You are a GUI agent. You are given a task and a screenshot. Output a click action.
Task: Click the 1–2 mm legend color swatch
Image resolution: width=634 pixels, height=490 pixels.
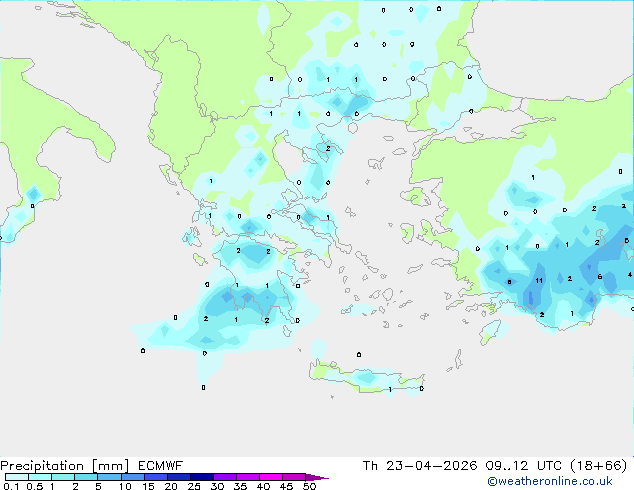click(63, 477)
